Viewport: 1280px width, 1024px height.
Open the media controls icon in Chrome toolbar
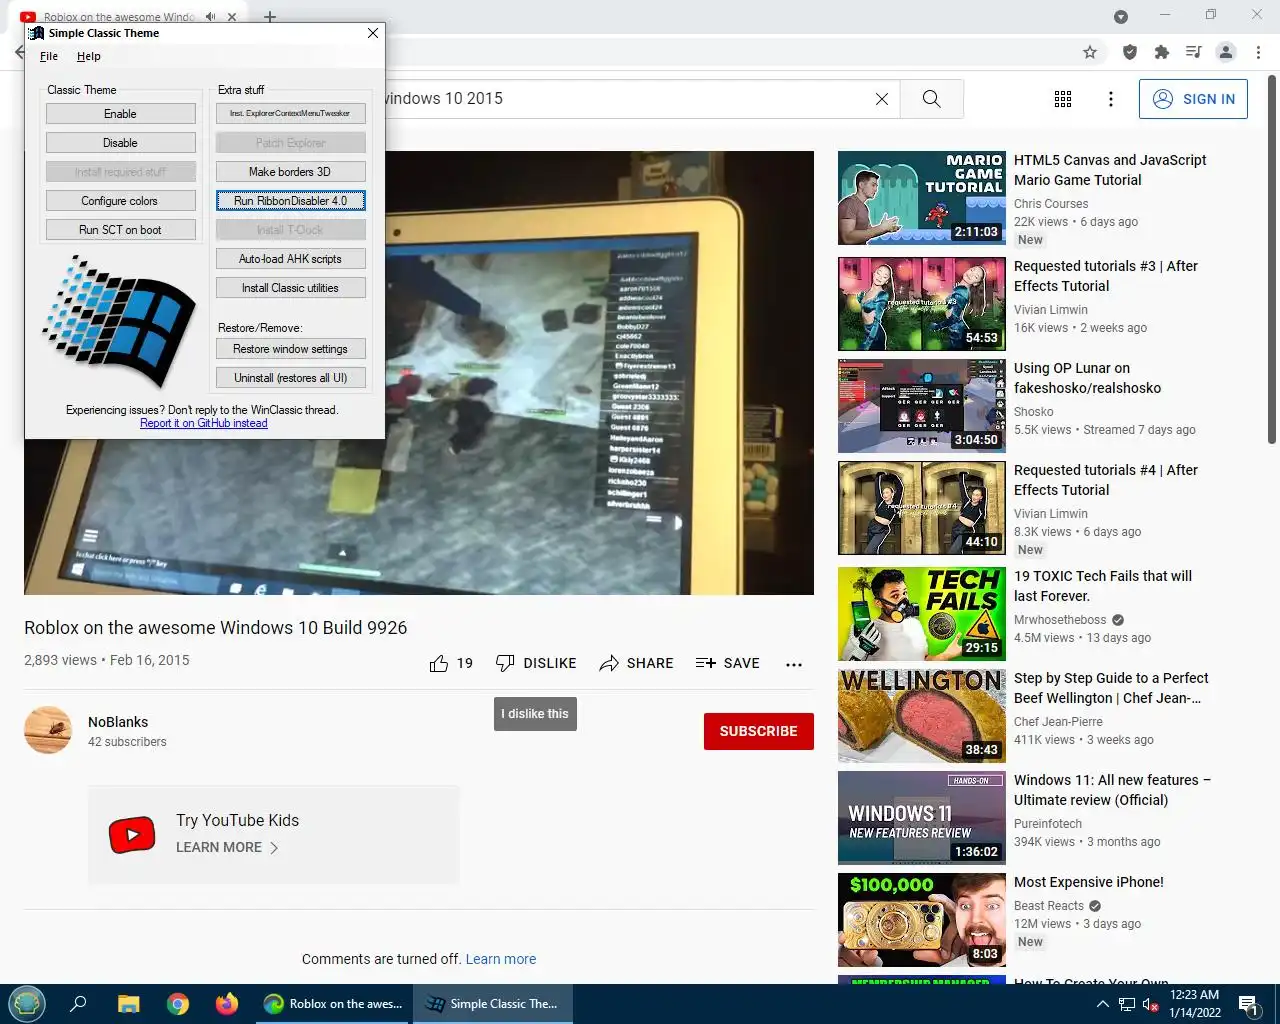(1194, 52)
